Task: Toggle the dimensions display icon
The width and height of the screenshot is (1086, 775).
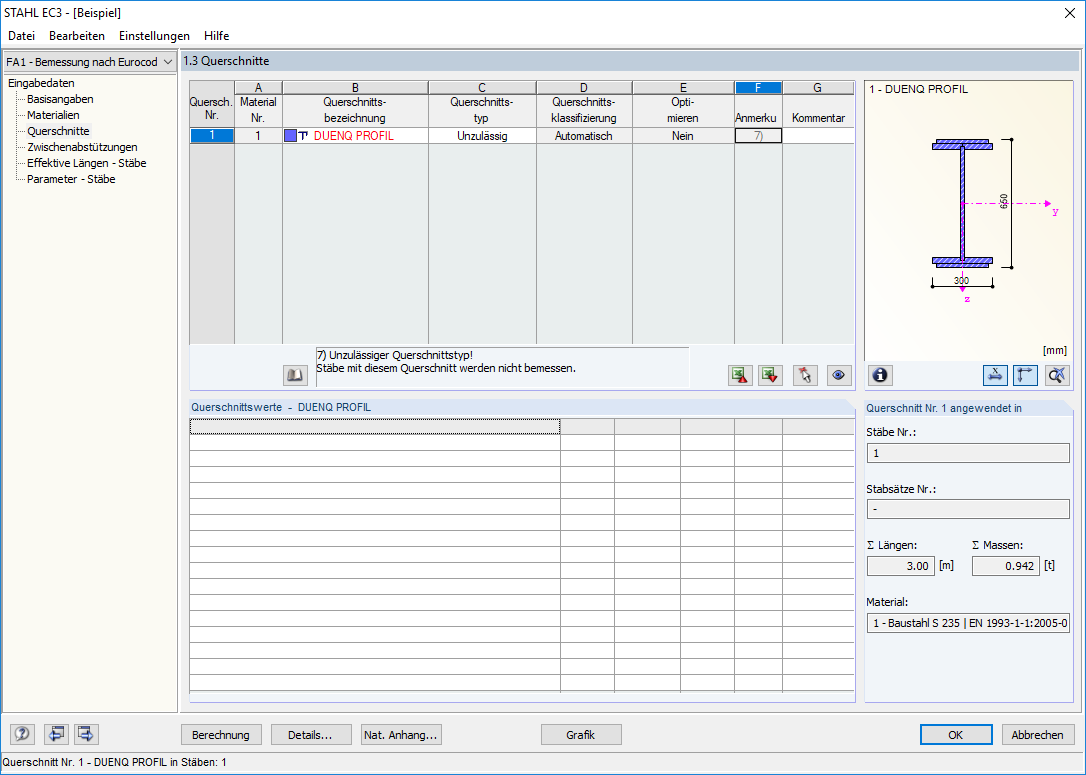Action: [x=1025, y=375]
